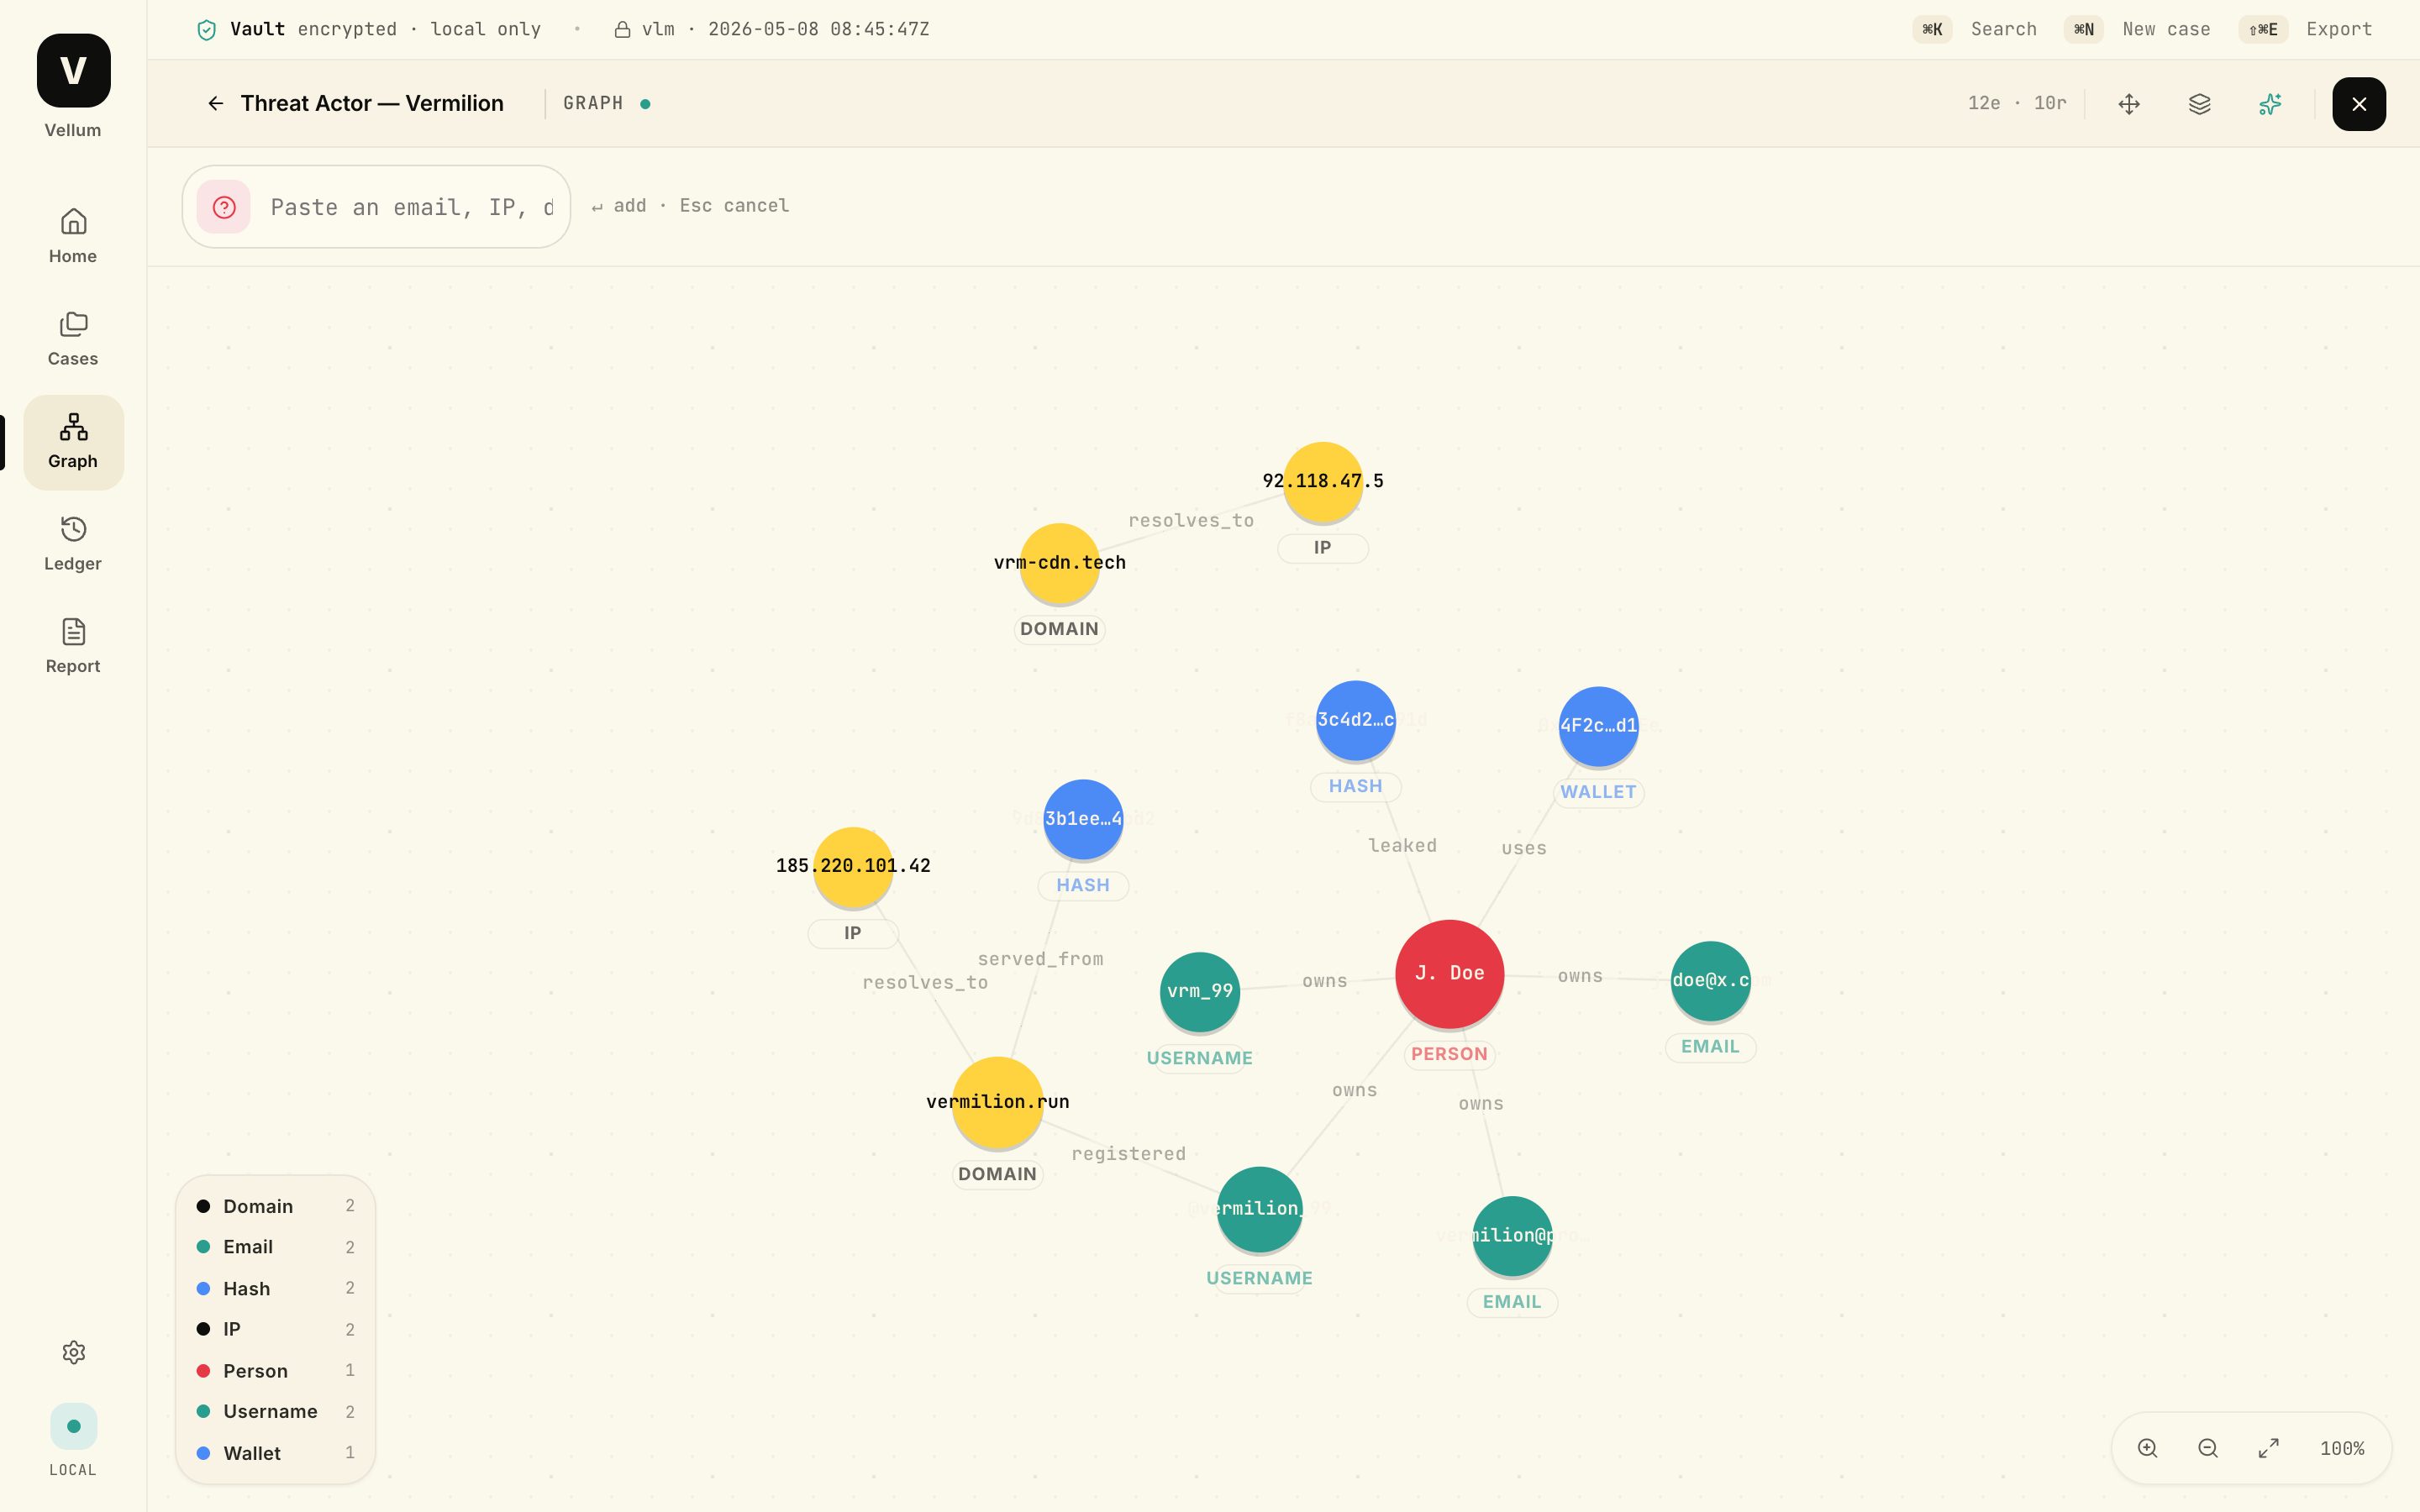
Task: Click the 12e · 10r count text
Action: [x=2016, y=103]
